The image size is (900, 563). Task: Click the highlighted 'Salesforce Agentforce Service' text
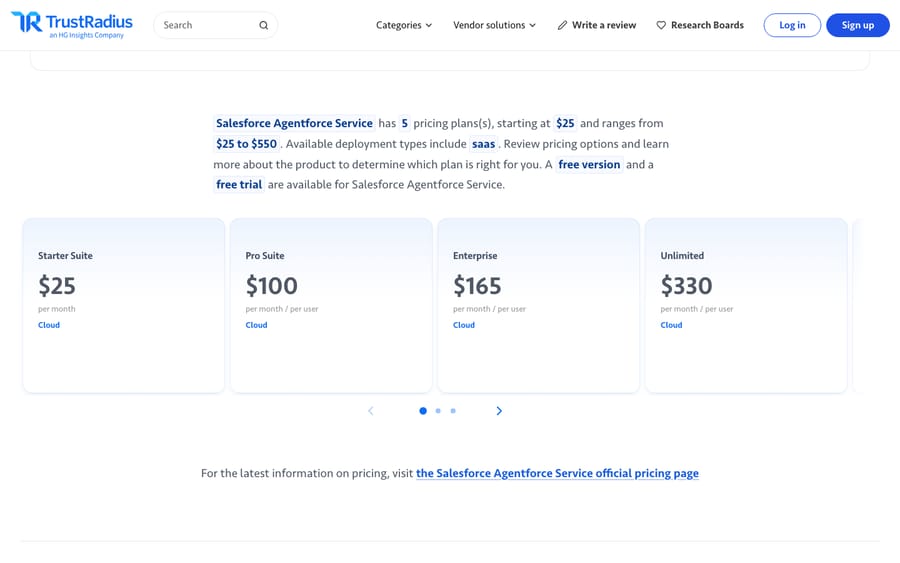(x=294, y=123)
